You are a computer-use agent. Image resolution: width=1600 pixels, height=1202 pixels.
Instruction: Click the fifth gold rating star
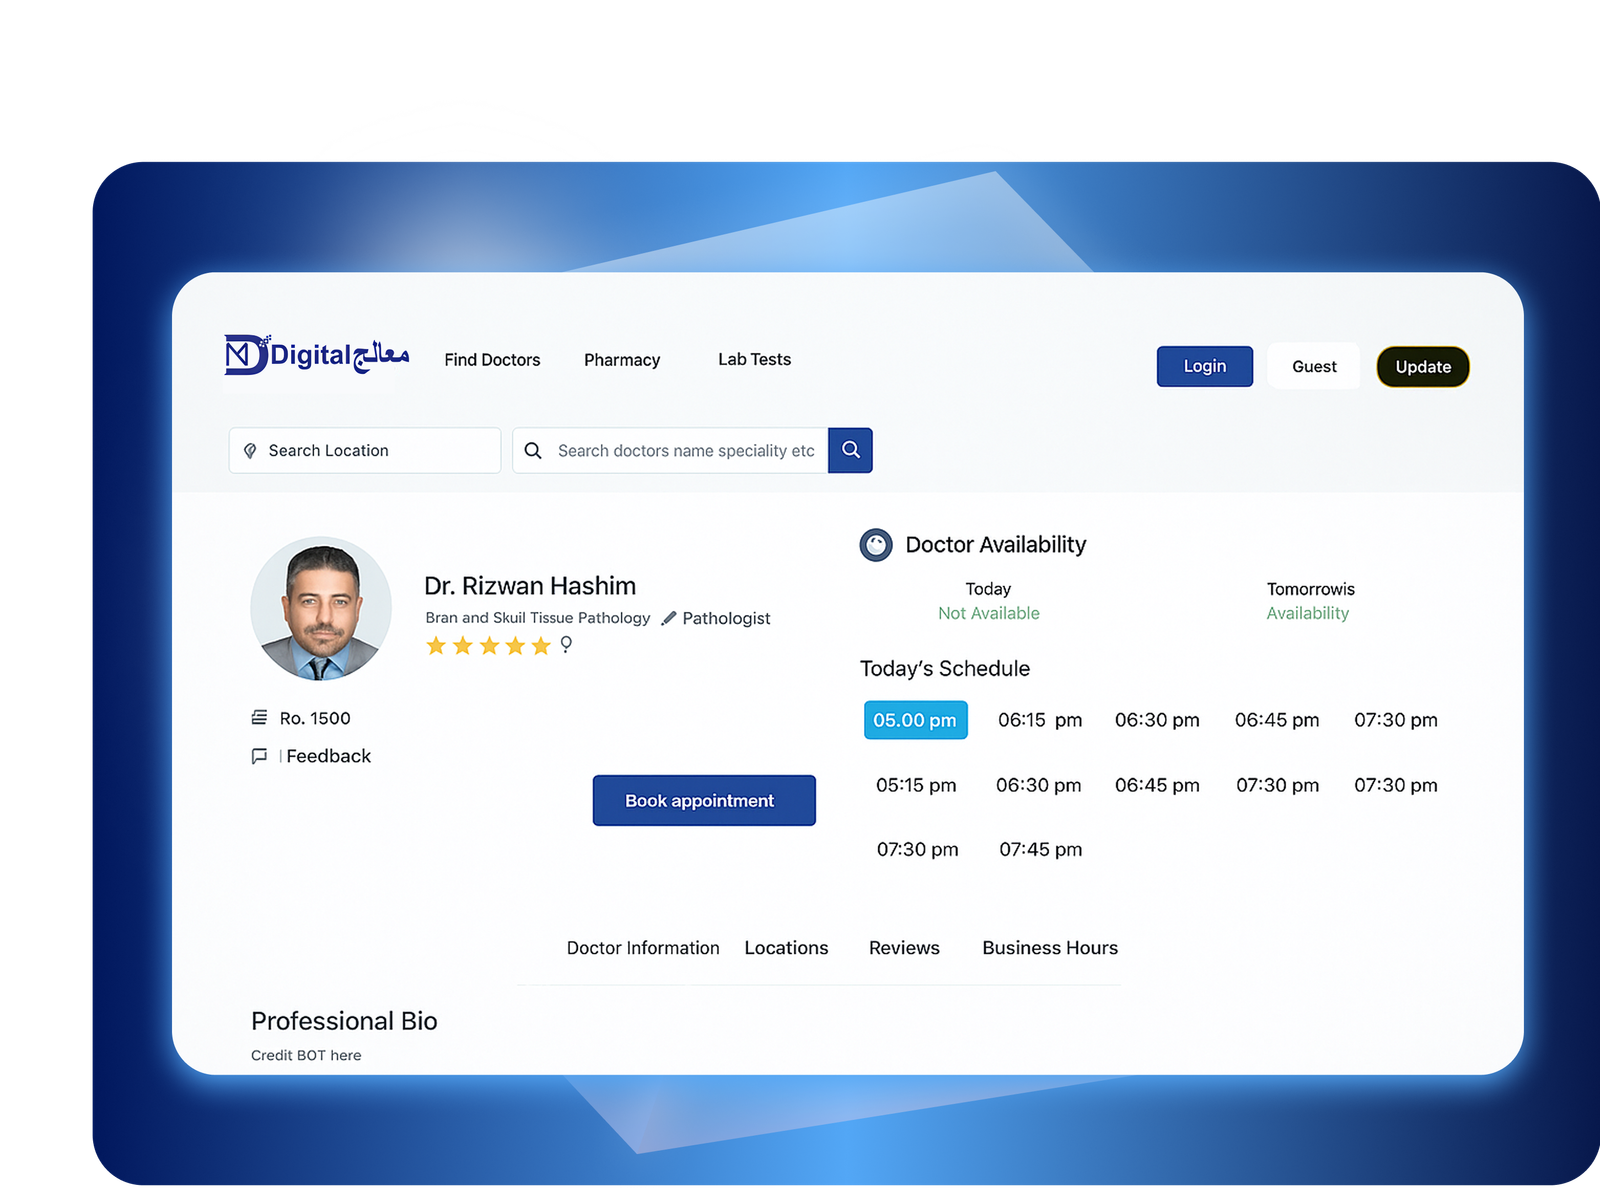(541, 646)
